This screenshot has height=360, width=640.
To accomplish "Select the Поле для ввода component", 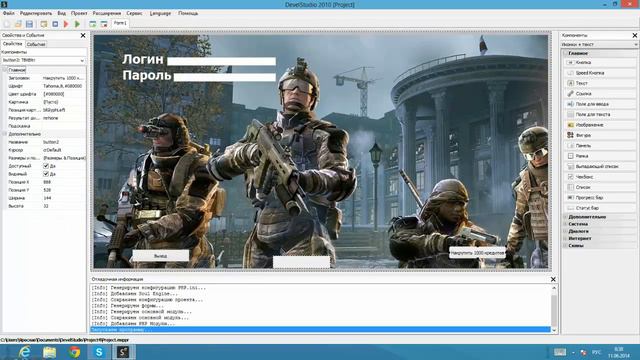I will tap(600, 104).
